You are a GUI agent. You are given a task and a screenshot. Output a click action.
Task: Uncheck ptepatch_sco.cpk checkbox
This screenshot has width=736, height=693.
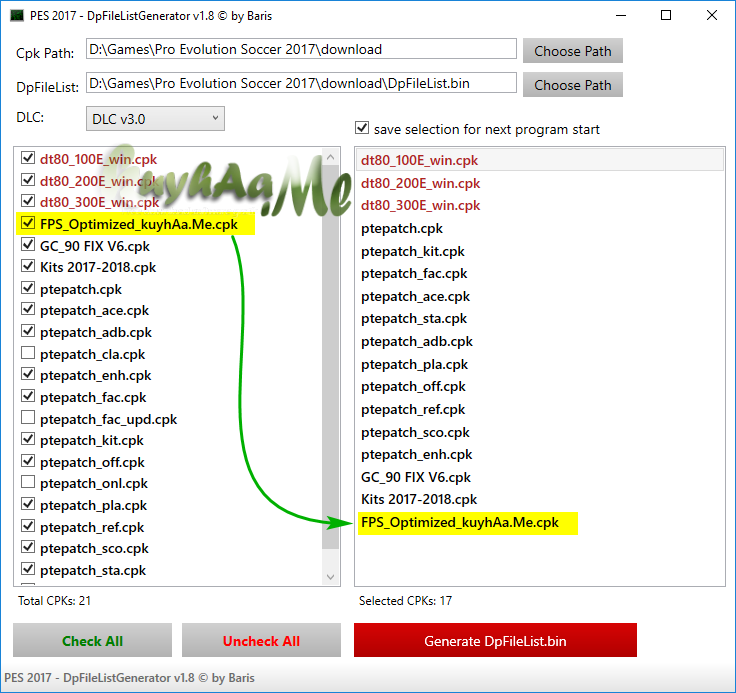[28, 547]
